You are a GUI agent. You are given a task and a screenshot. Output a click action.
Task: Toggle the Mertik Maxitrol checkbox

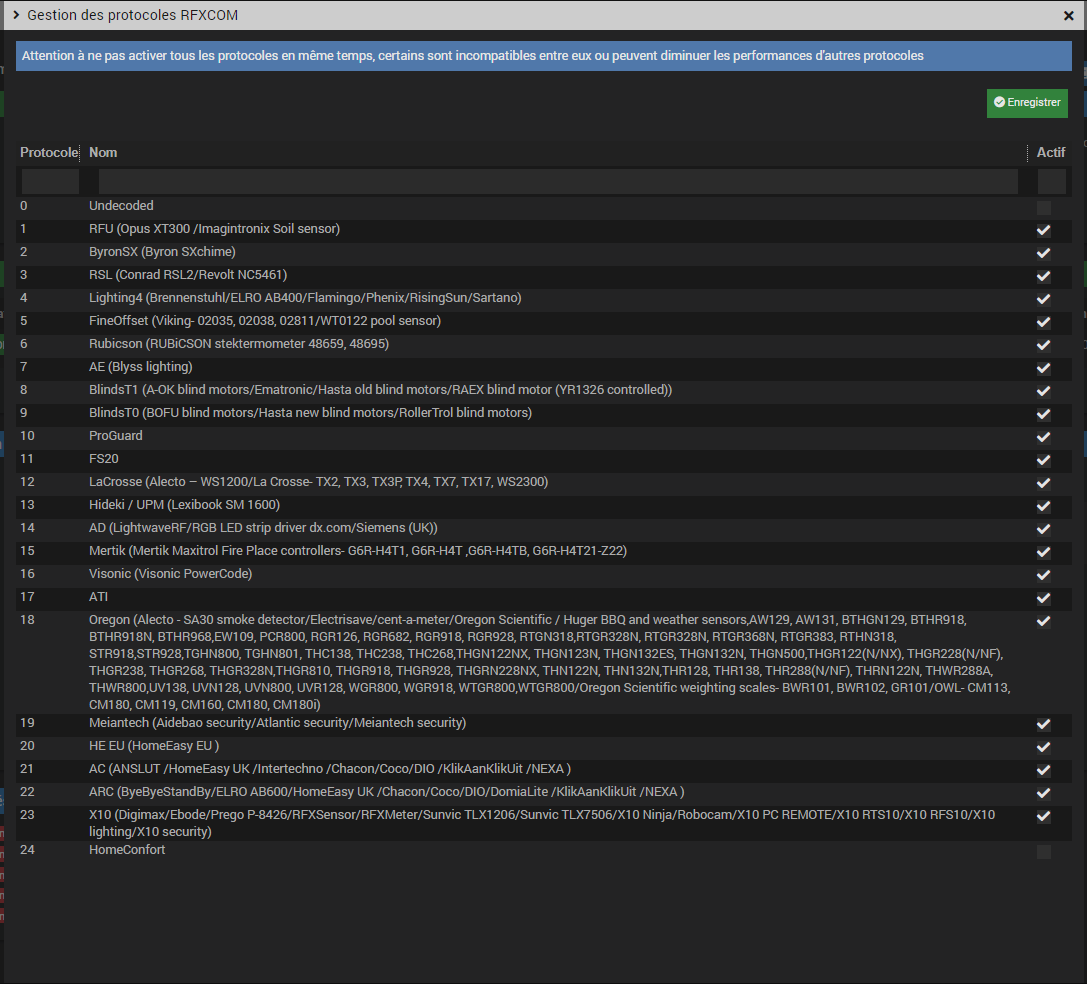point(1043,552)
